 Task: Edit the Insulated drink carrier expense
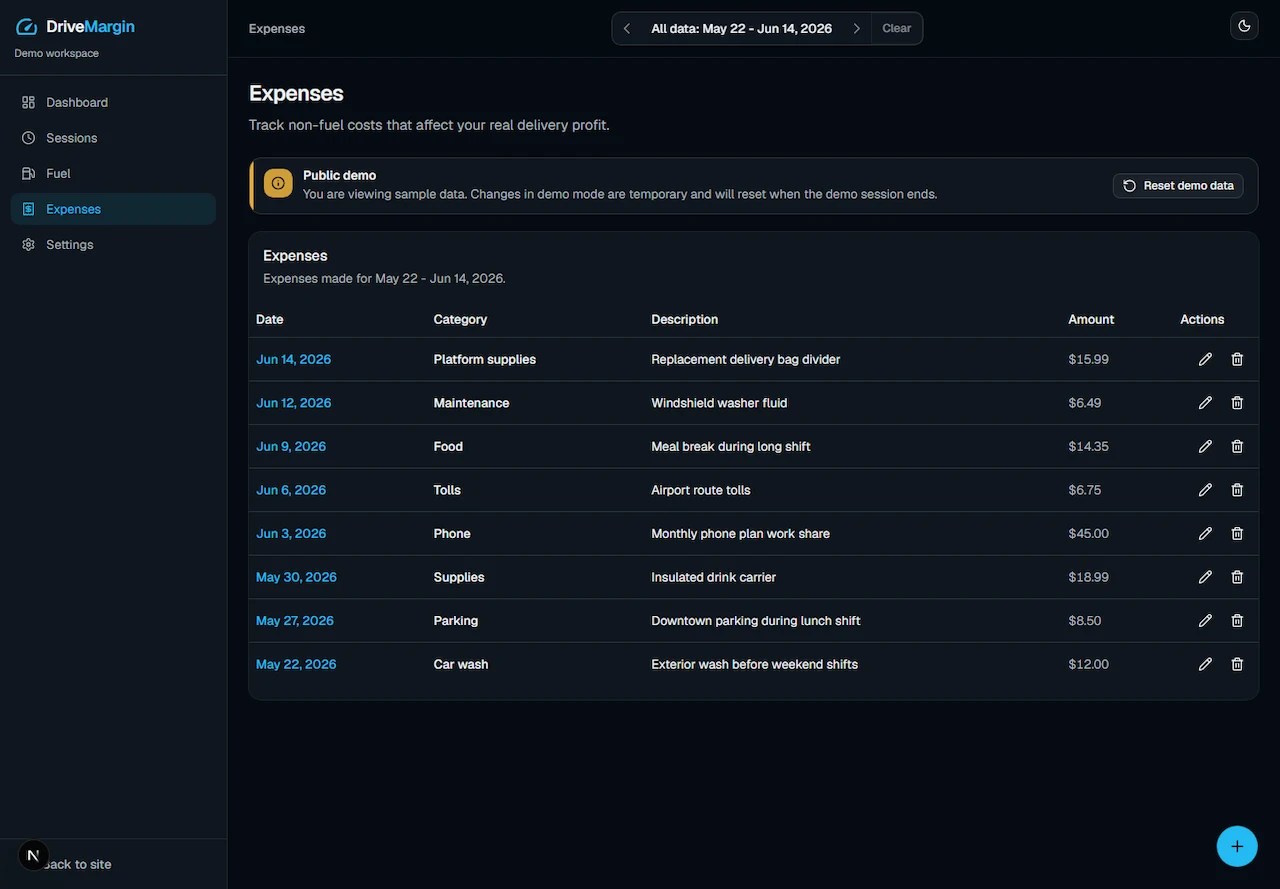coord(1205,577)
